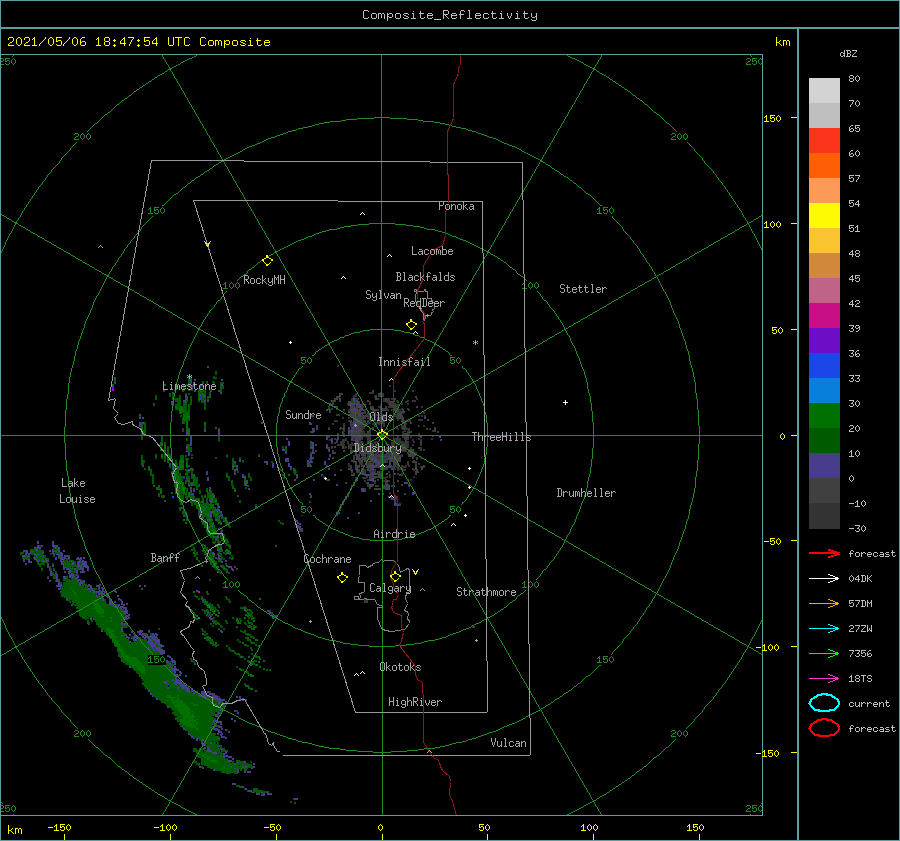Click the ThreeHills label
Viewport: 900px width, 841px height.
(x=501, y=437)
